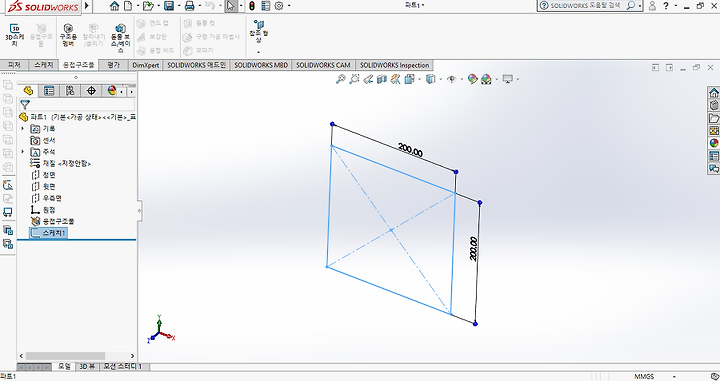Switch to the SOLIDWORKS Inspection tab
Screen dimensions: 720x381
click(394, 65)
